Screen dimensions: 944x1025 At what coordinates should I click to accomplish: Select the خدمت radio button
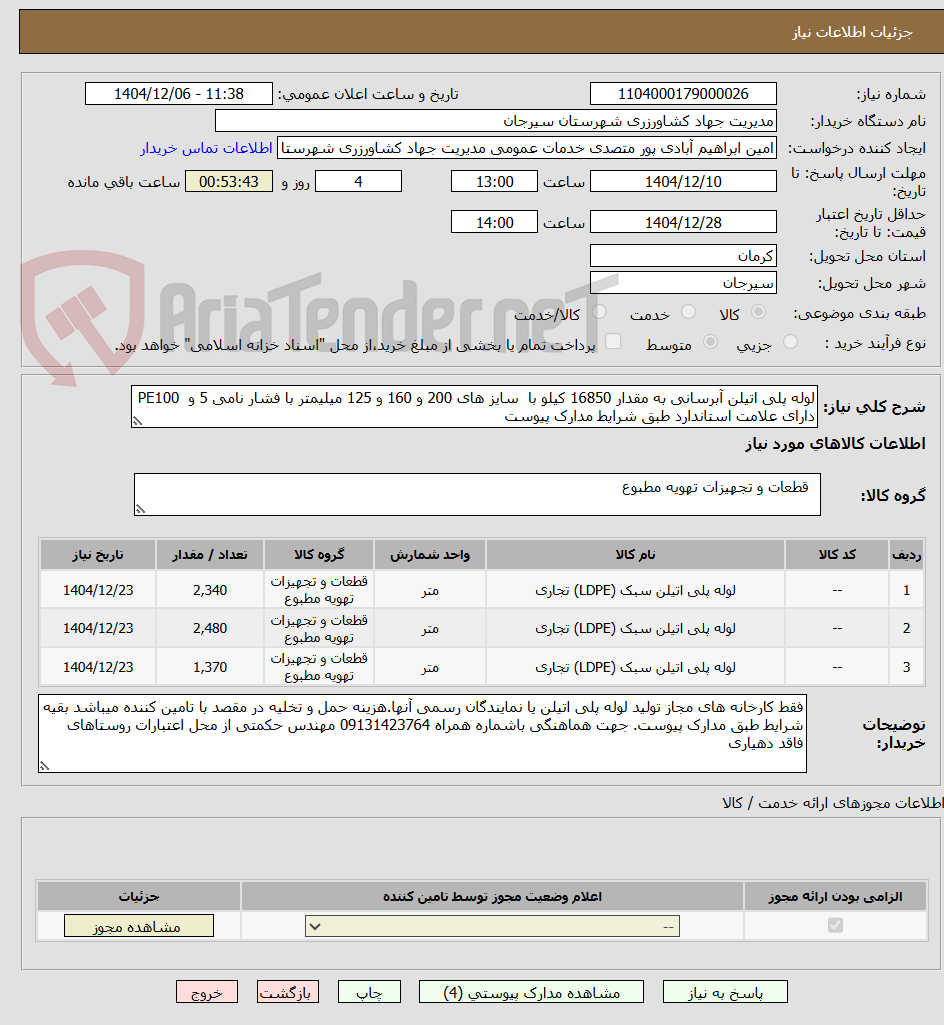point(688,312)
